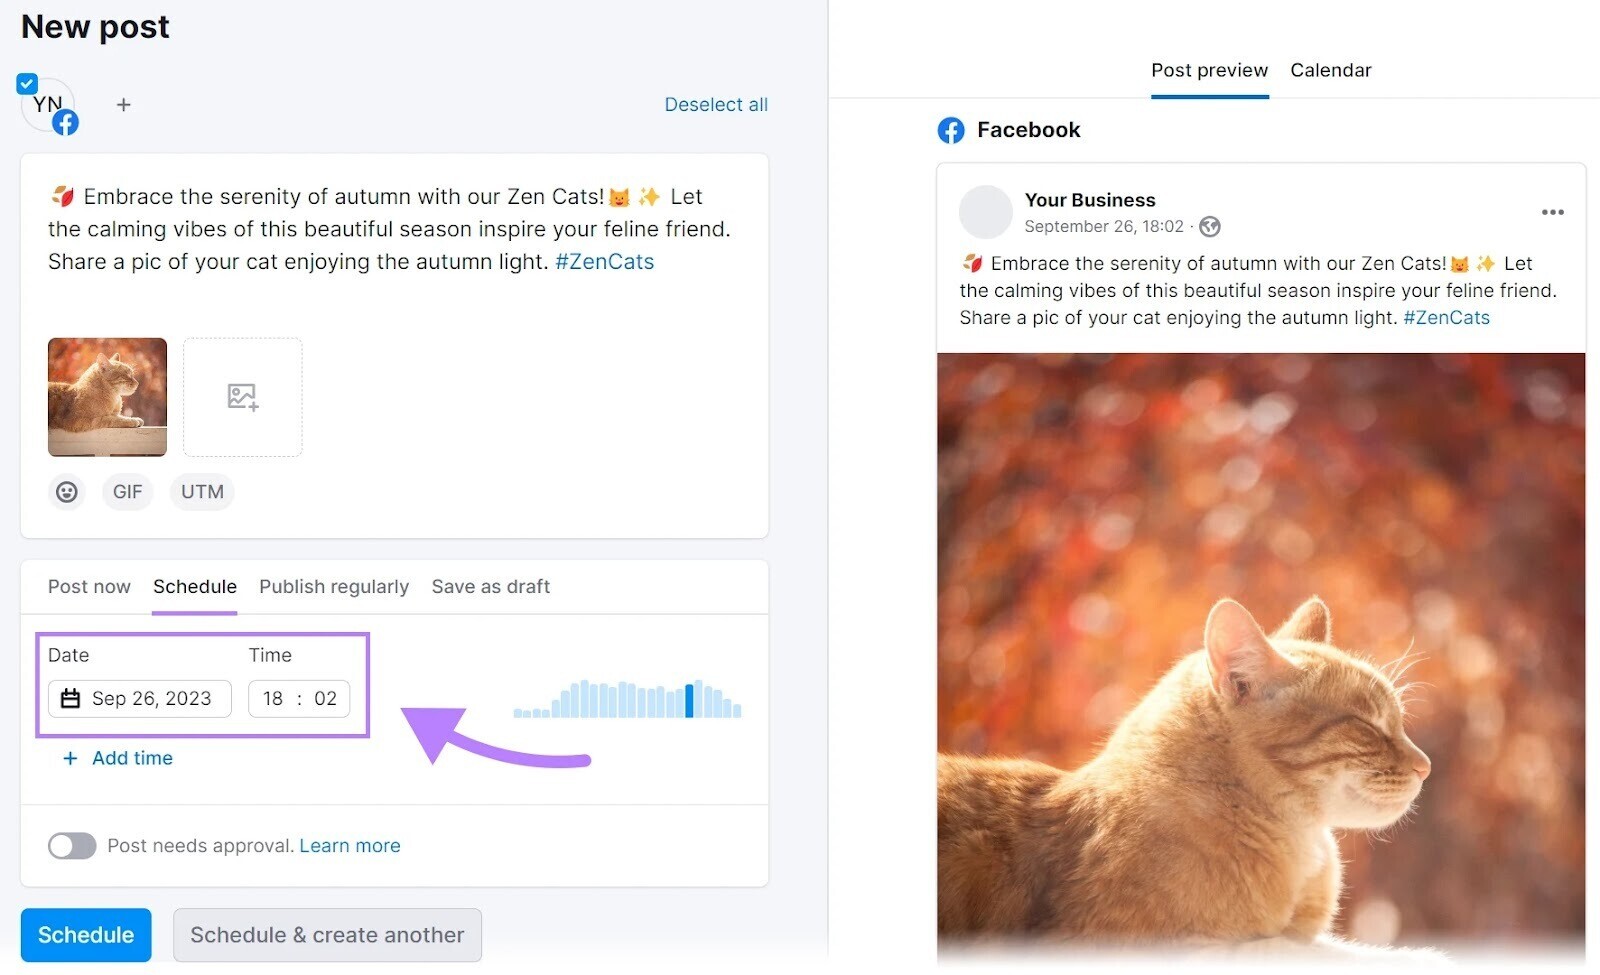
Task: Click the calendar icon in Date field
Action: (x=70, y=699)
